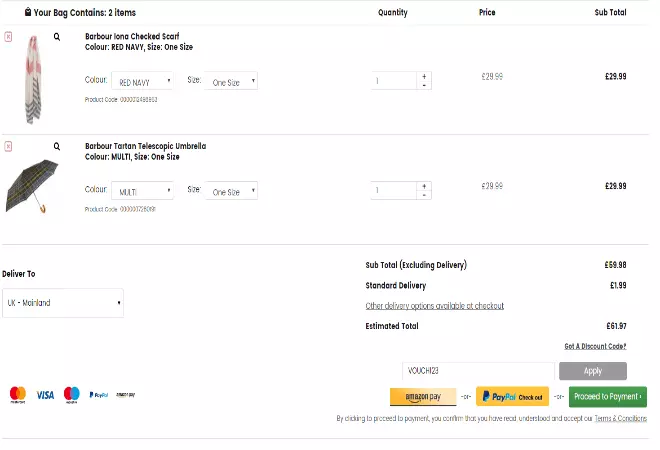Screen dimensions: 660x450
Task: Choose the PayPal Check out button
Action: point(512,397)
